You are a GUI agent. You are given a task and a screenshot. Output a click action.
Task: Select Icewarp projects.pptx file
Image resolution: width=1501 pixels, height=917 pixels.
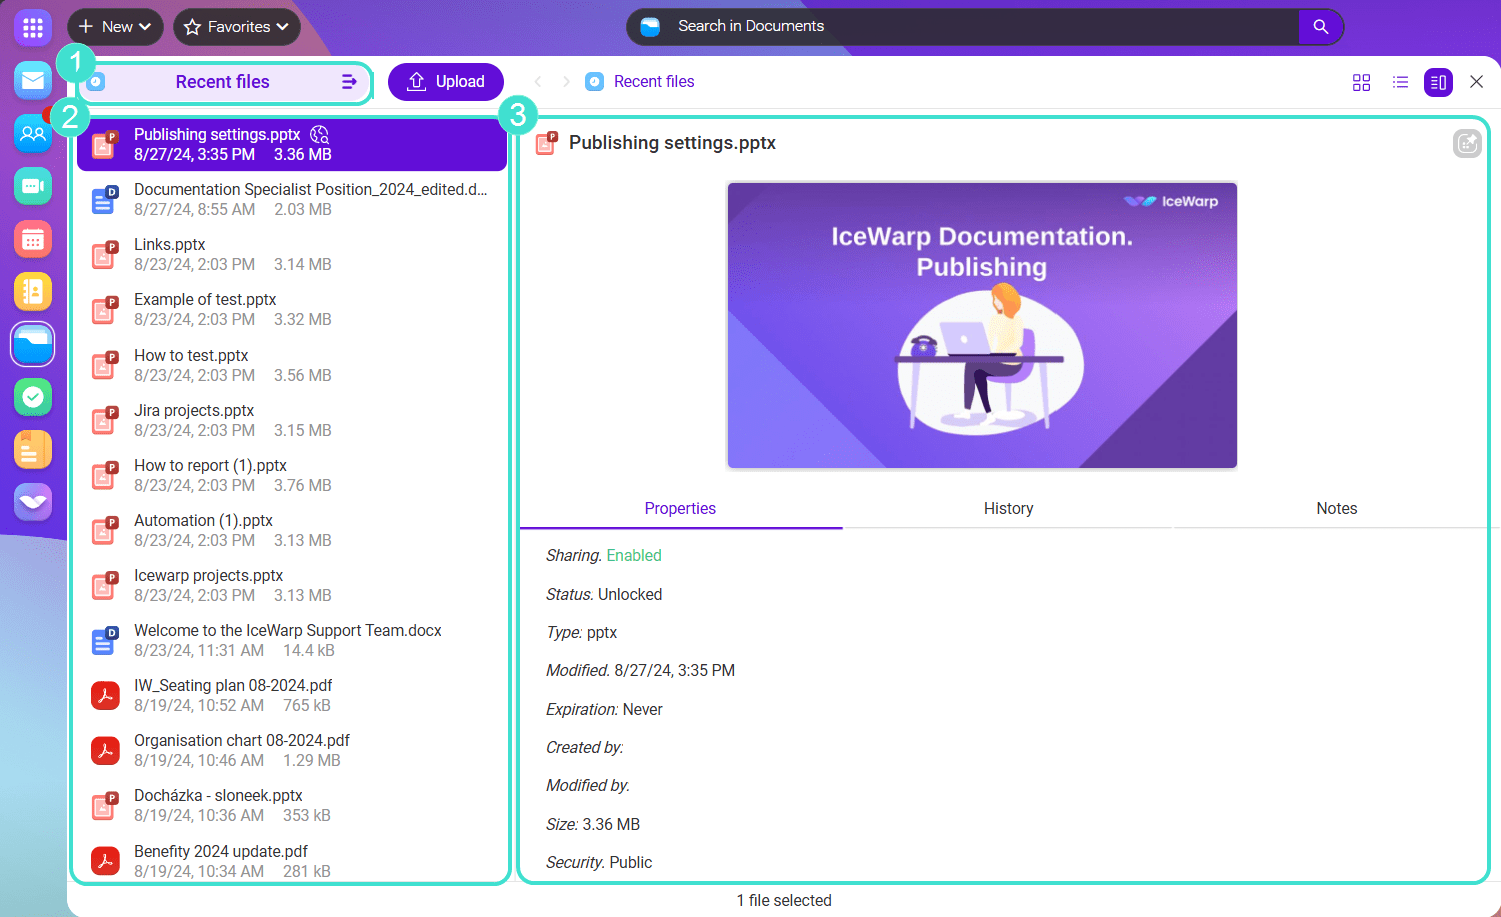click(292, 585)
